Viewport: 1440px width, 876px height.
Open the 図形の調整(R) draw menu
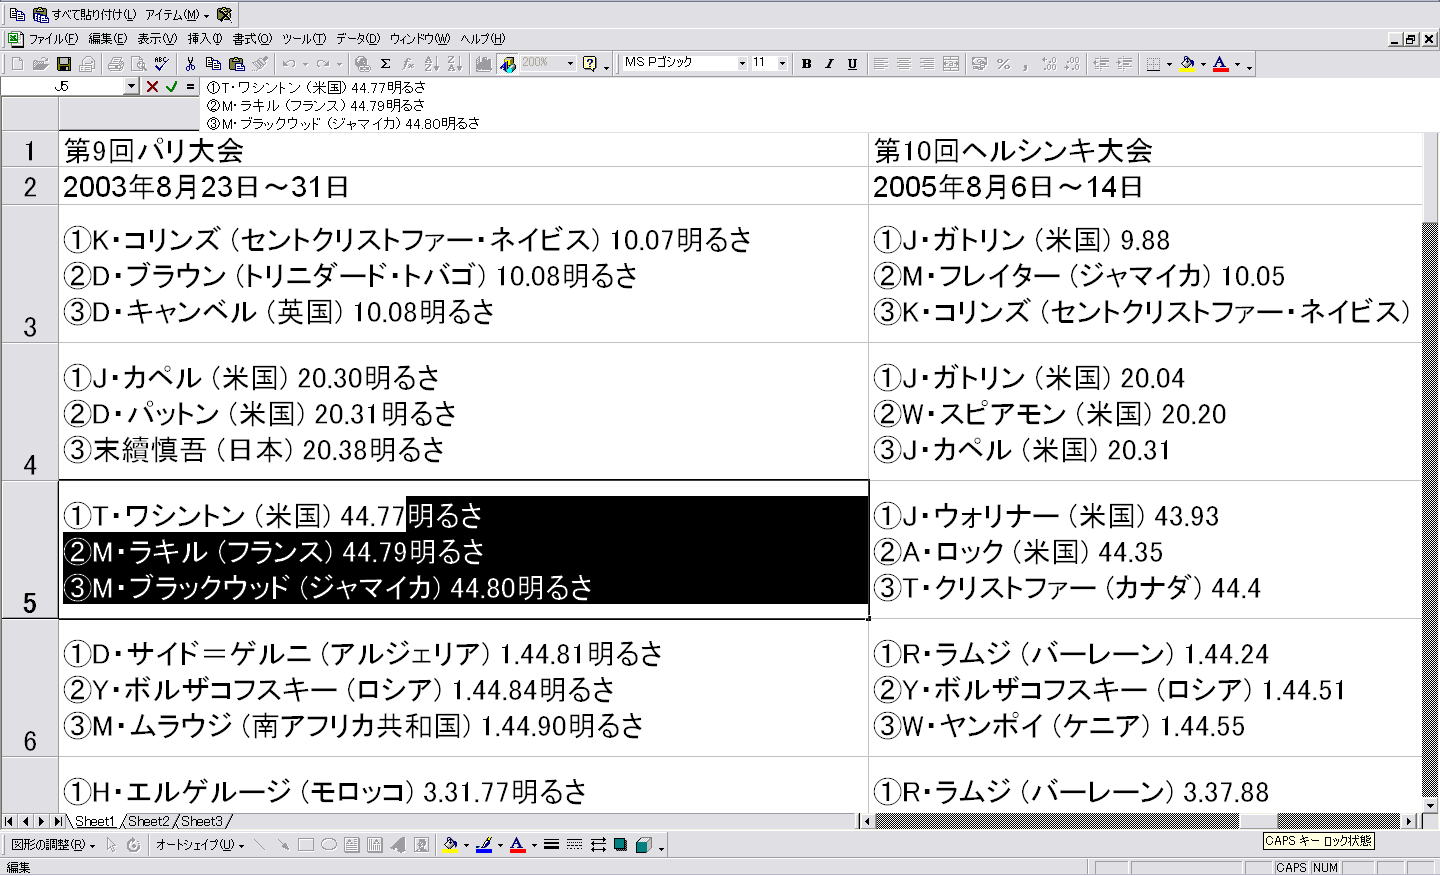click(53, 845)
